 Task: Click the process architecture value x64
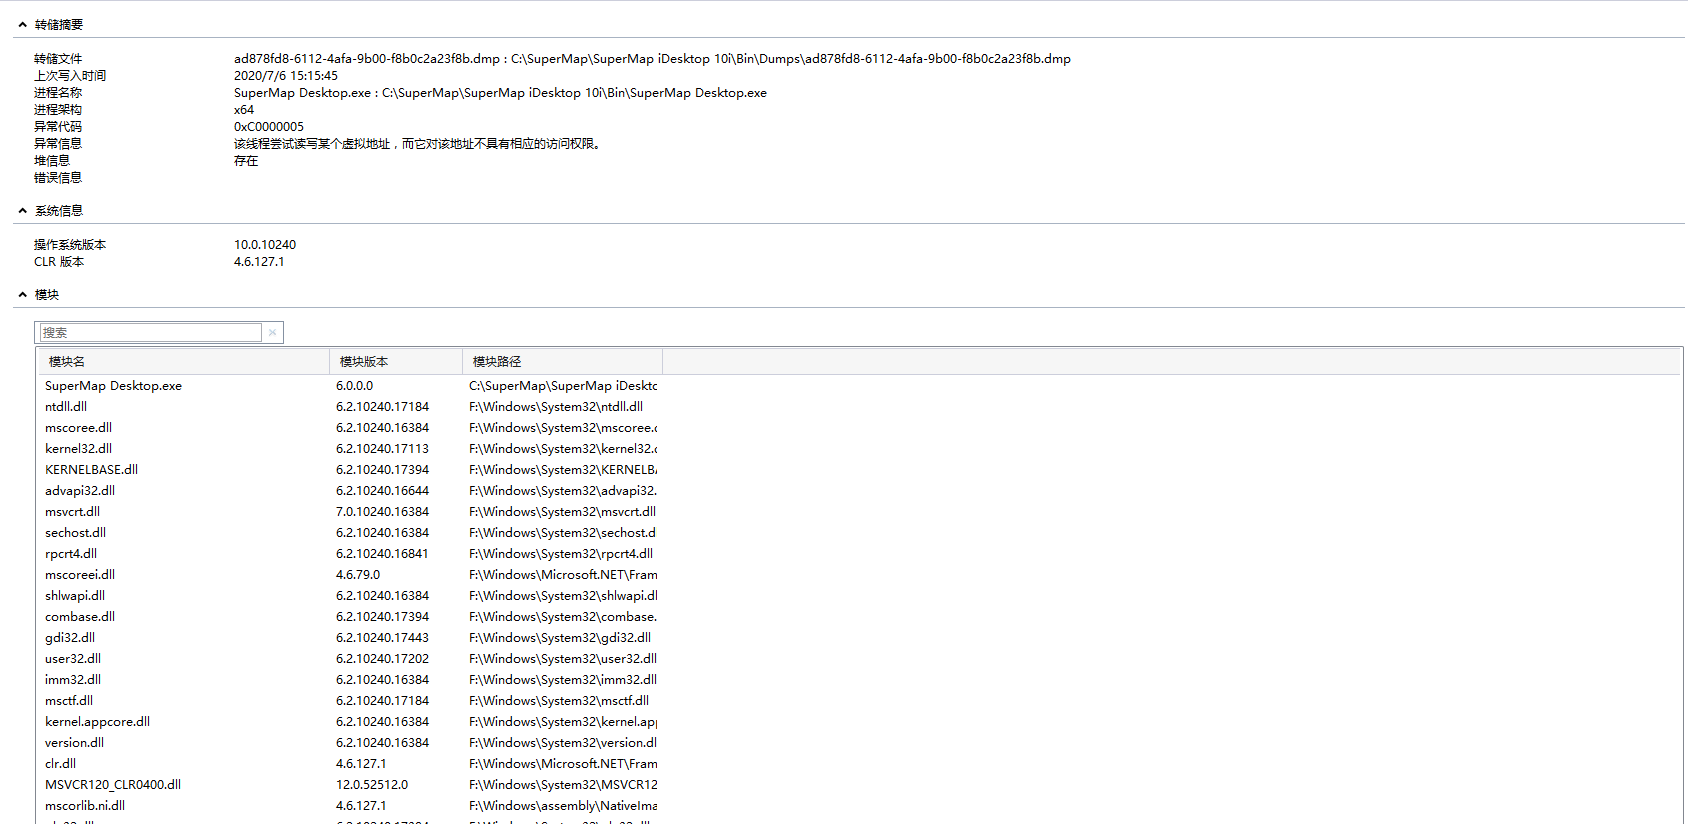tap(244, 110)
